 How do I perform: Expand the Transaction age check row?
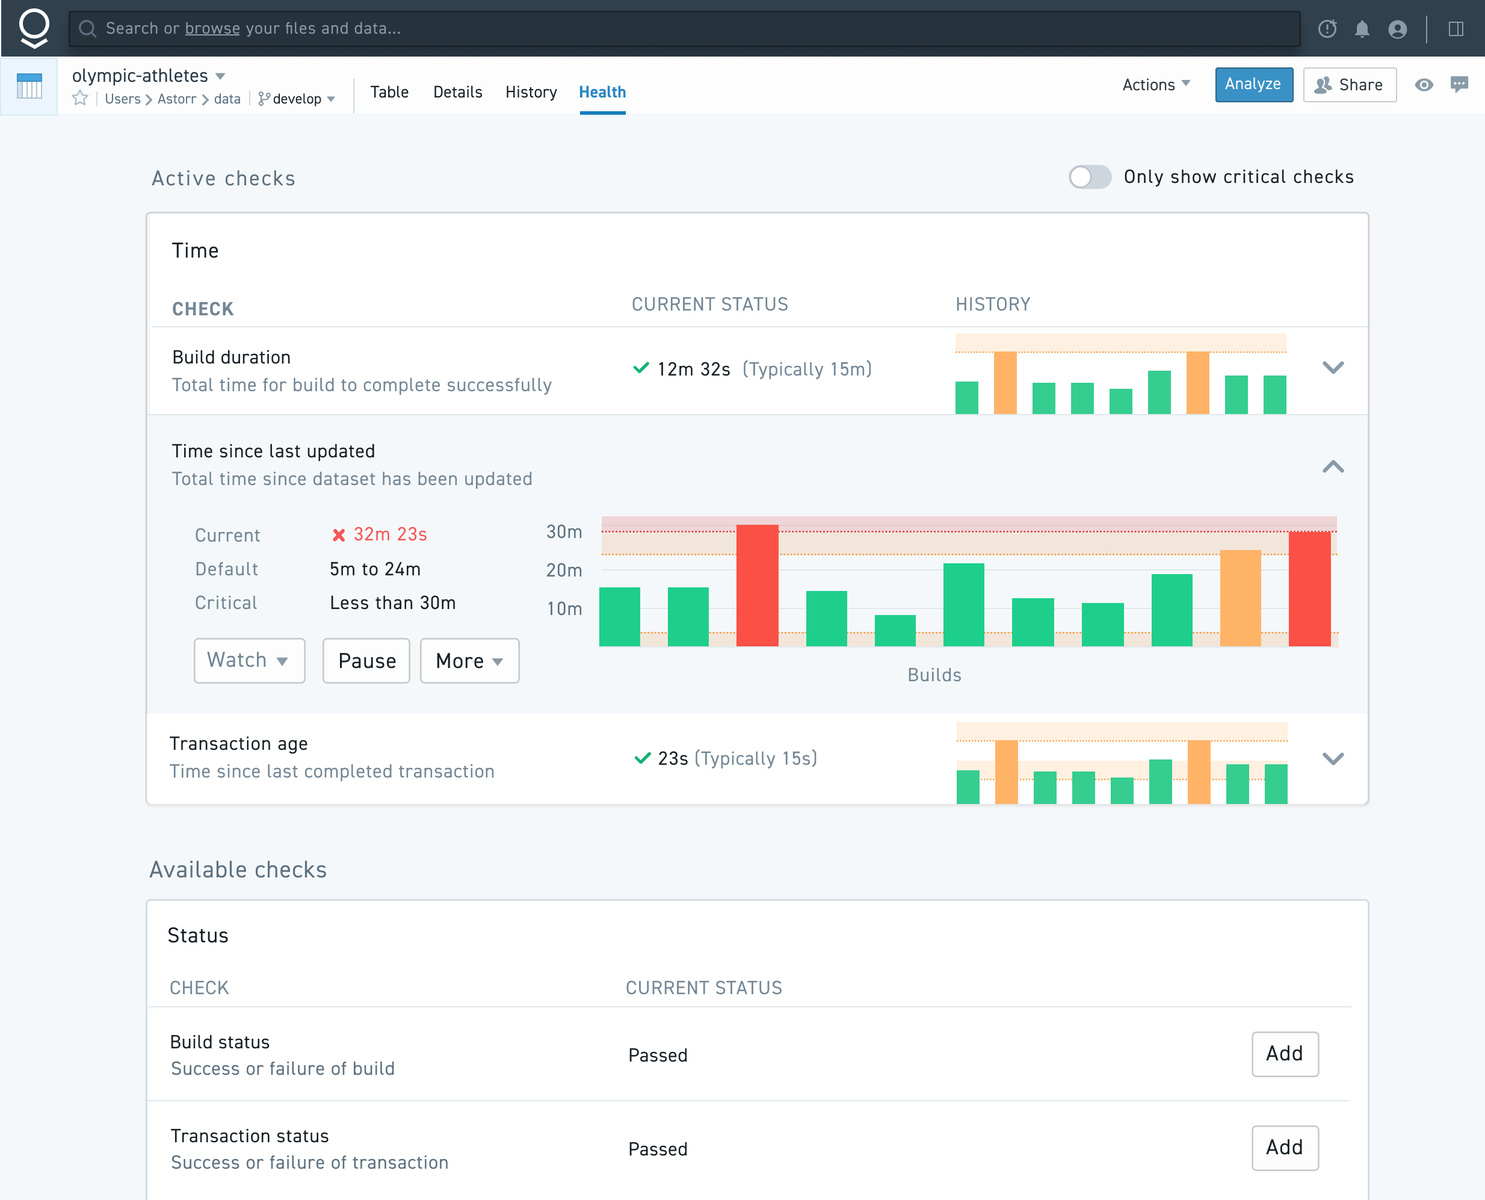[x=1333, y=758]
